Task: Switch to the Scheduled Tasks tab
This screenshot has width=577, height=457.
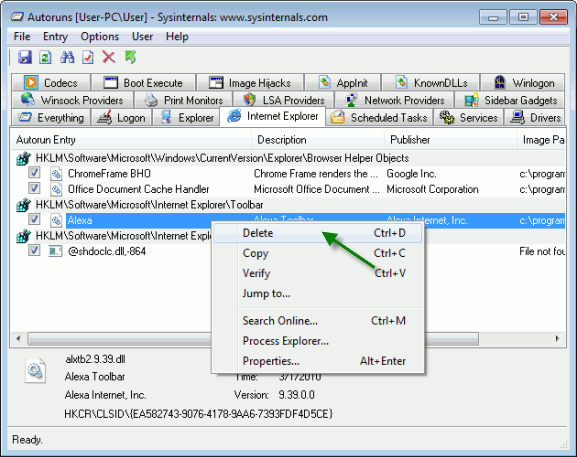Action: pos(379,117)
